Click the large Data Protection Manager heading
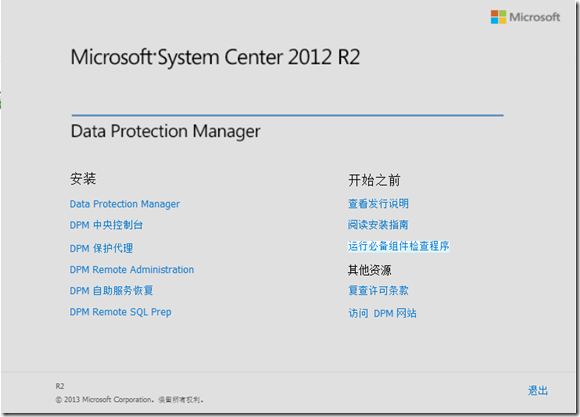 point(165,131)
